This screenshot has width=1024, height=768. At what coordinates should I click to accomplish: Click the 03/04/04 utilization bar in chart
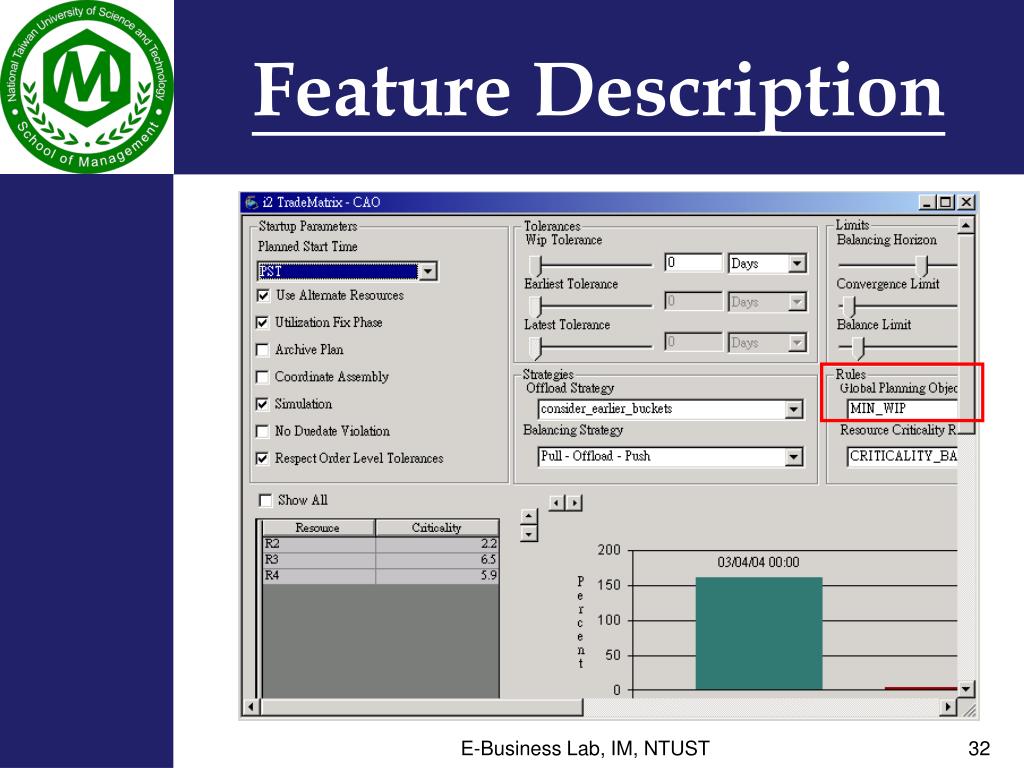758,633
